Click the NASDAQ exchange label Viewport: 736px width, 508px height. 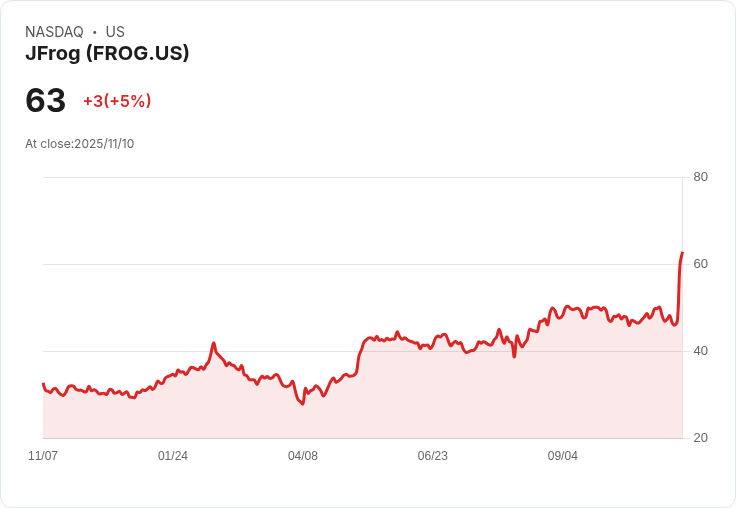pos(54,32)
